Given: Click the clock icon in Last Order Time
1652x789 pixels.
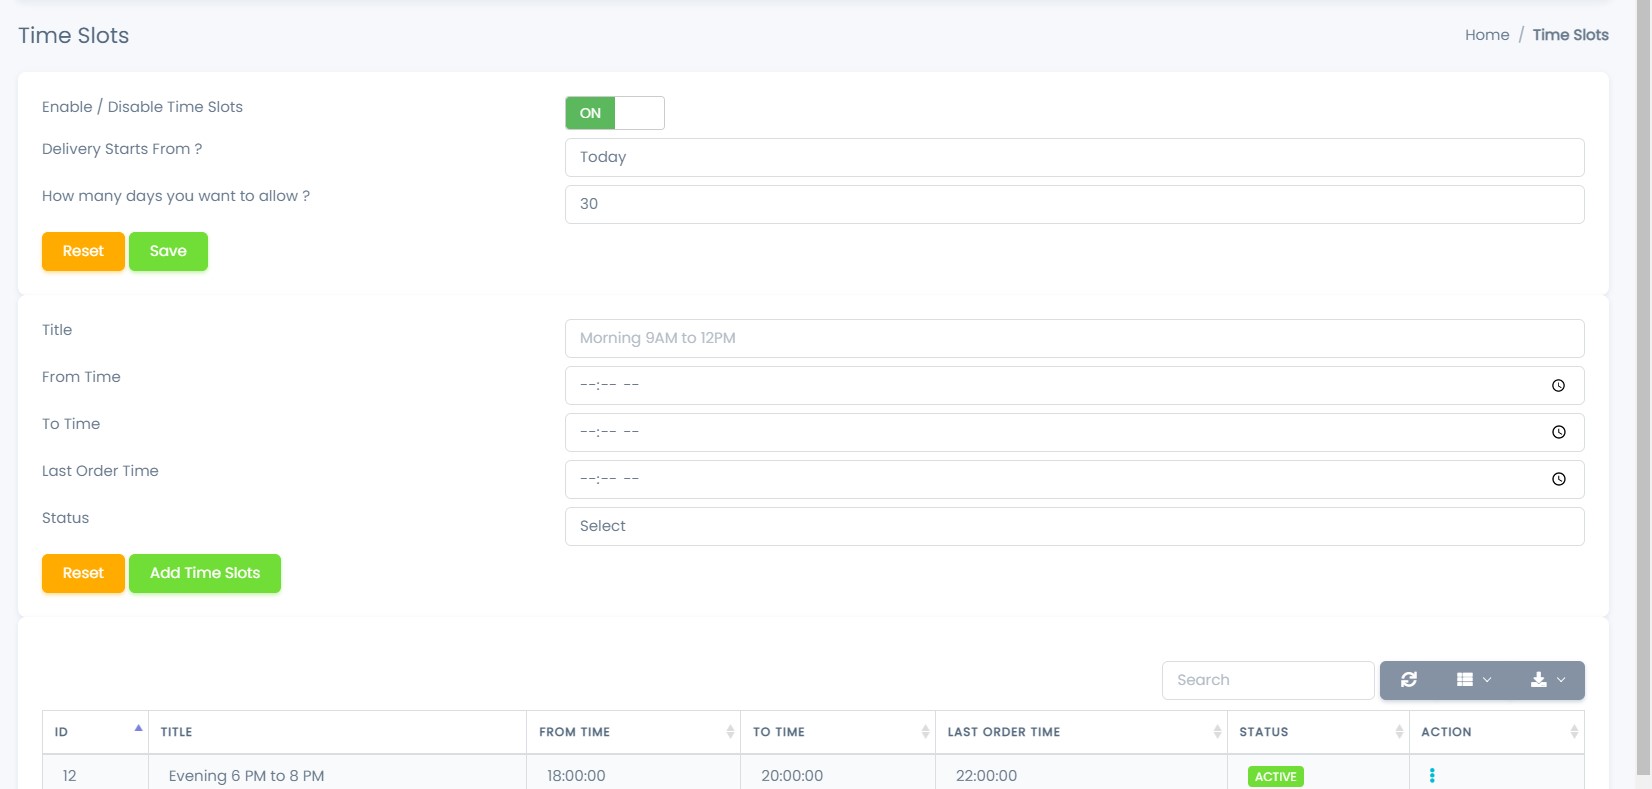Looking at the screenshot, I should 1558,480.
